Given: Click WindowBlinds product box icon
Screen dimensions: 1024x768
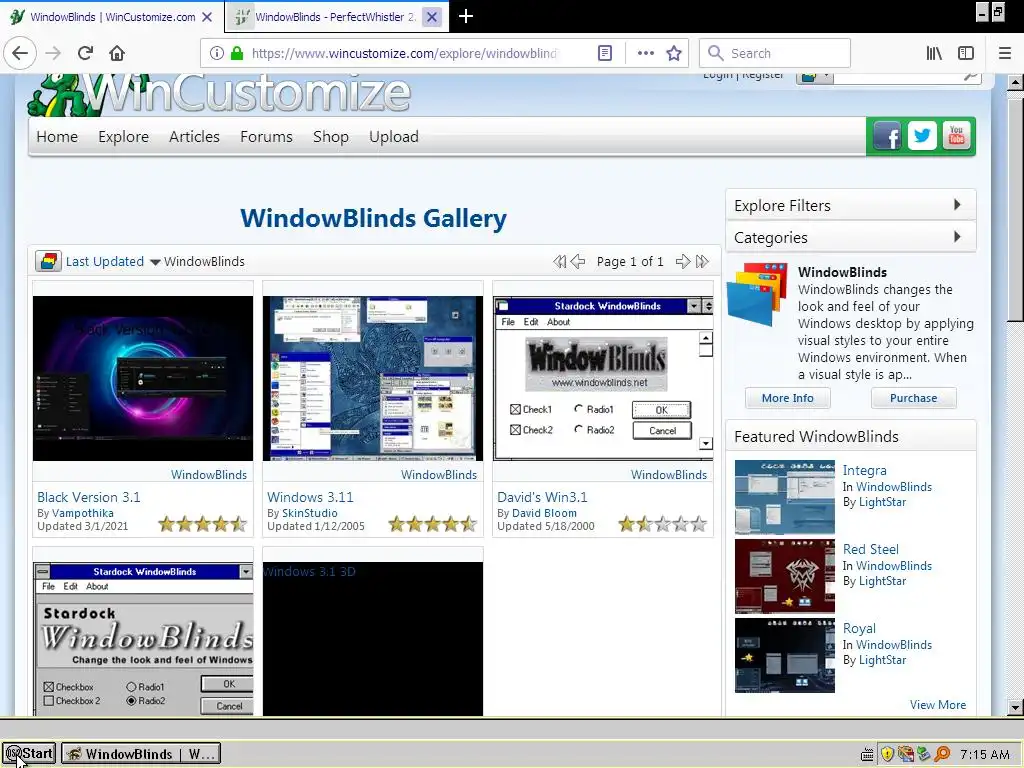Looking at the screenshot, I should [x=758, y=293].
